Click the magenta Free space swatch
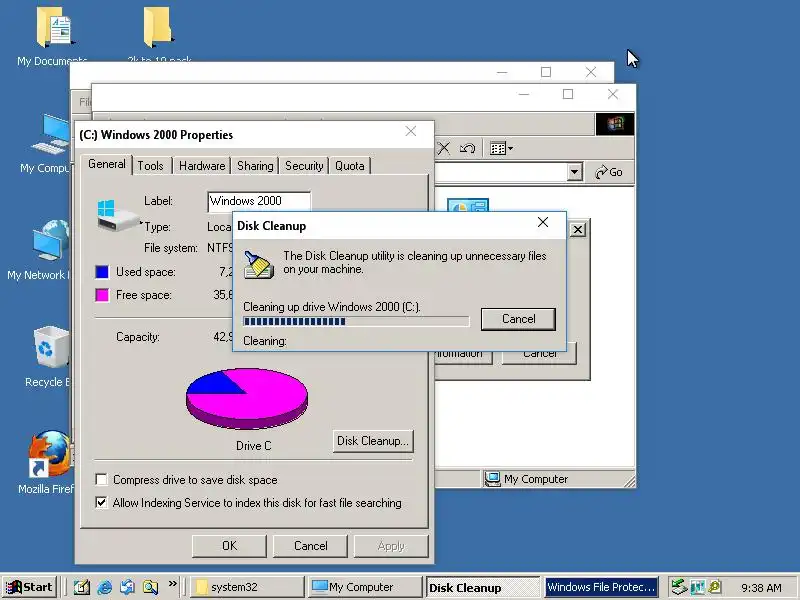The image size is (800, 600). tap(102, 295)
